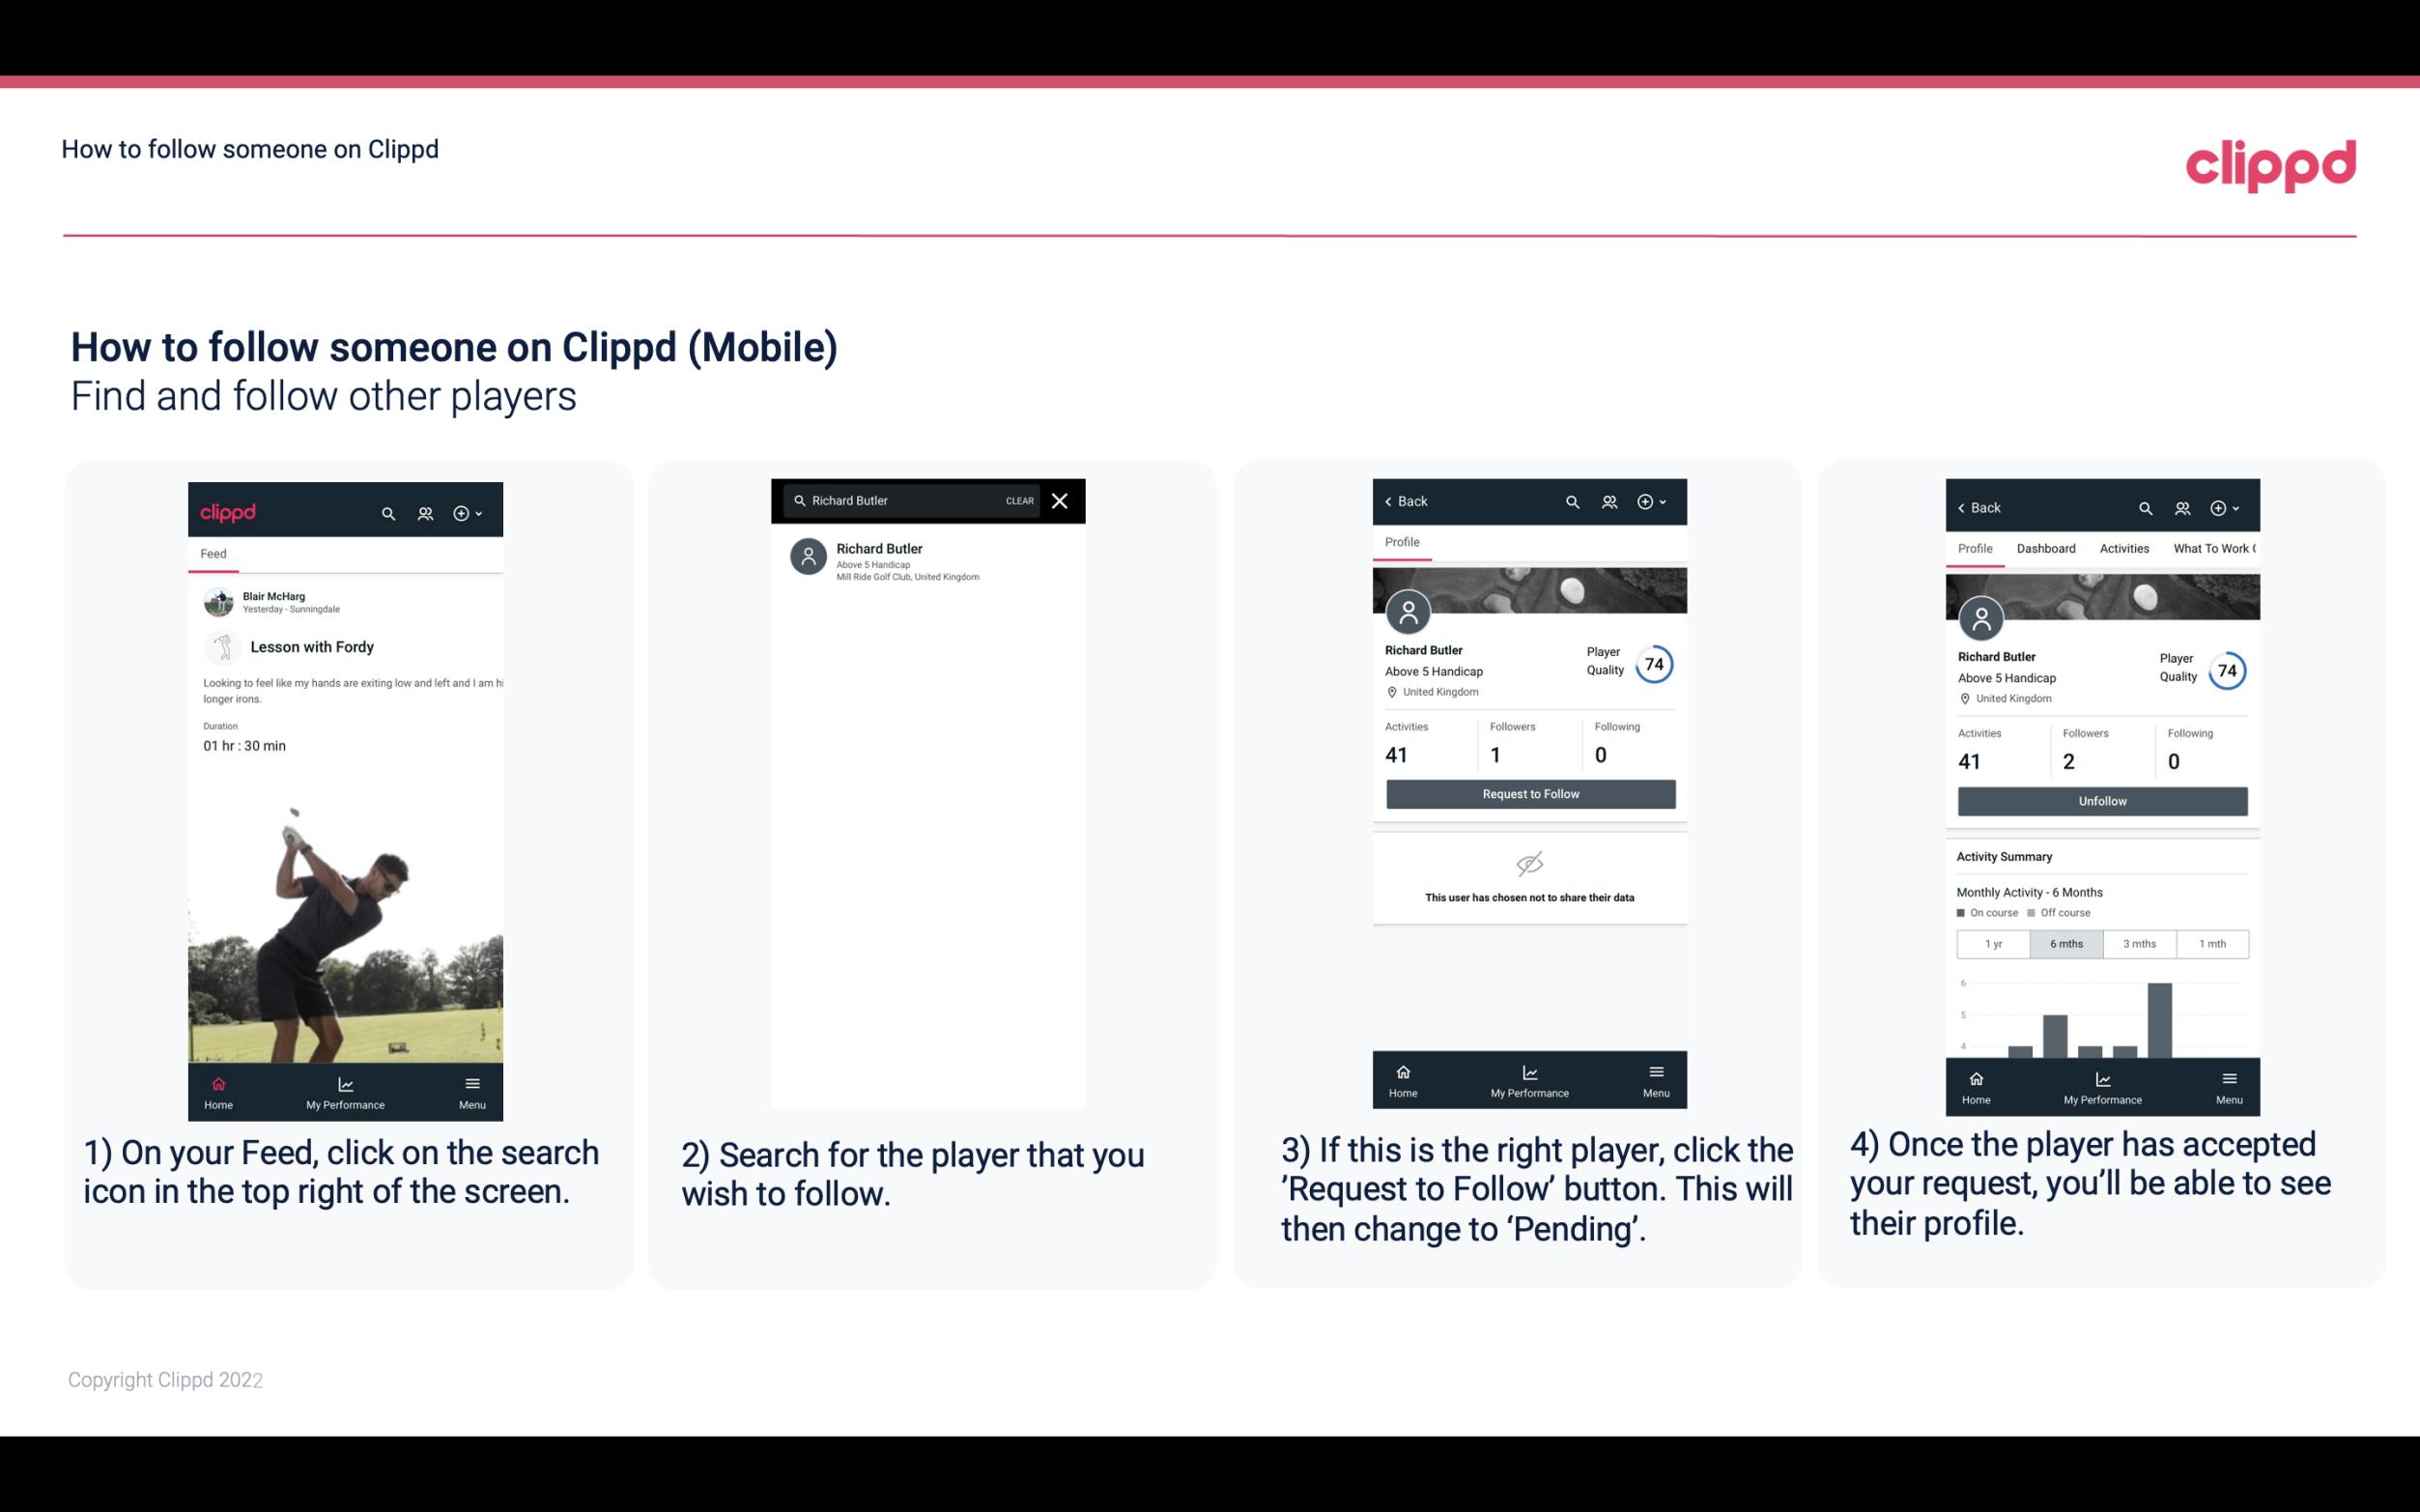Click the search icon on Feed screen
This screenshot has width=2420, height=1512.
pos(386,512)
